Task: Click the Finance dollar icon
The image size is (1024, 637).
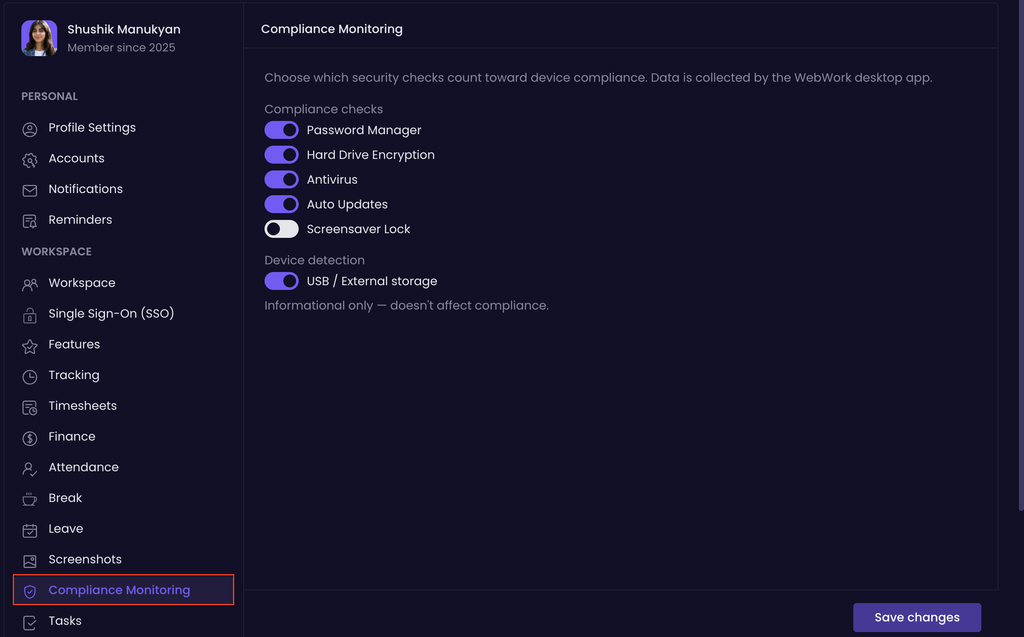Action: coord(29,438)
